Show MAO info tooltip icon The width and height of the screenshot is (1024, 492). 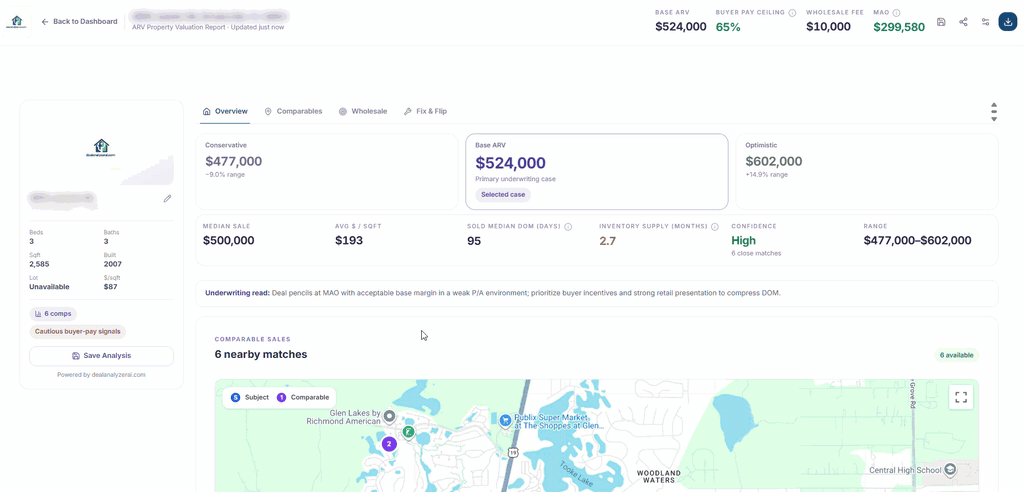pos(897,12)
